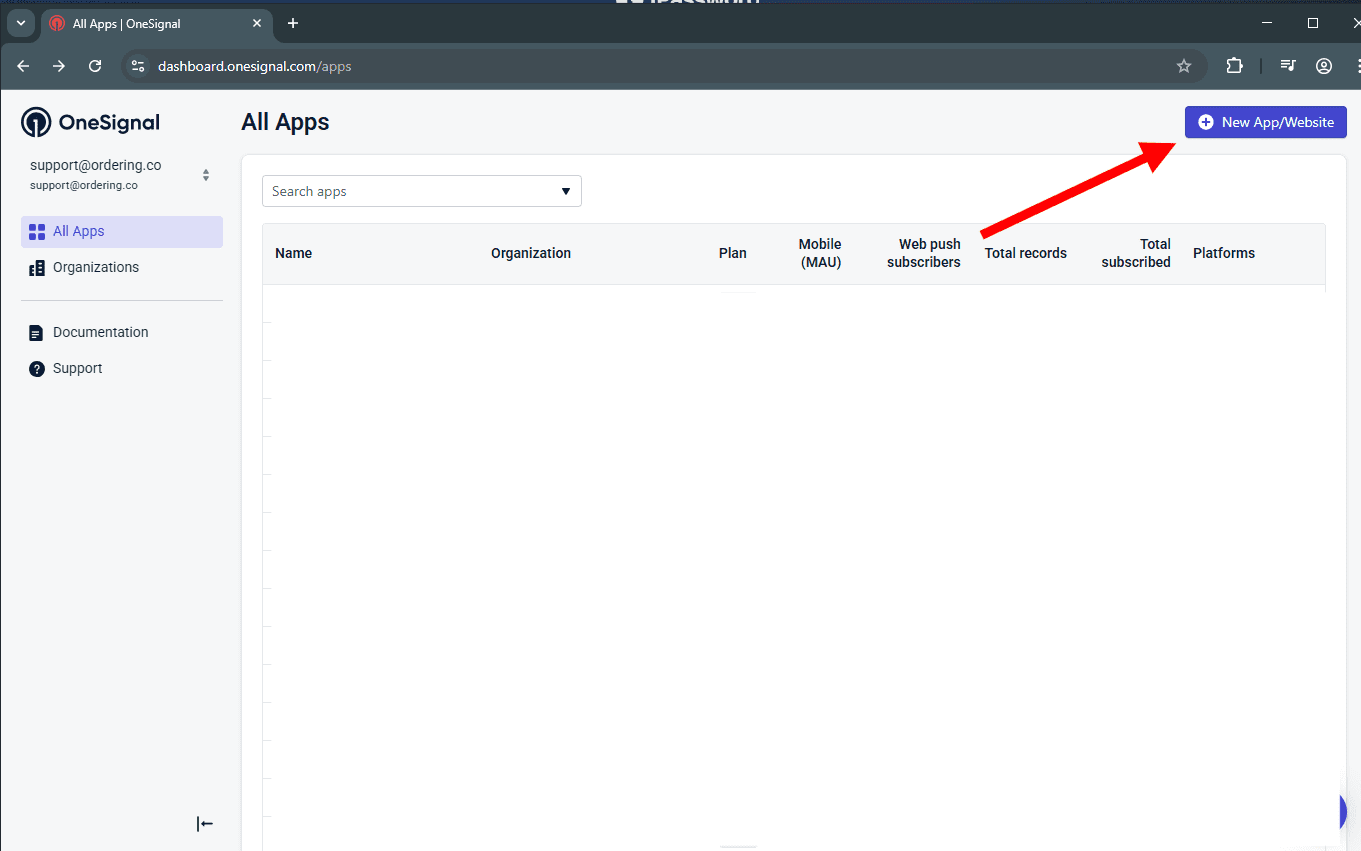Open a new browser tab
Image resolution: width=1361 pixels, height=851 pixels.
point(292,23)
